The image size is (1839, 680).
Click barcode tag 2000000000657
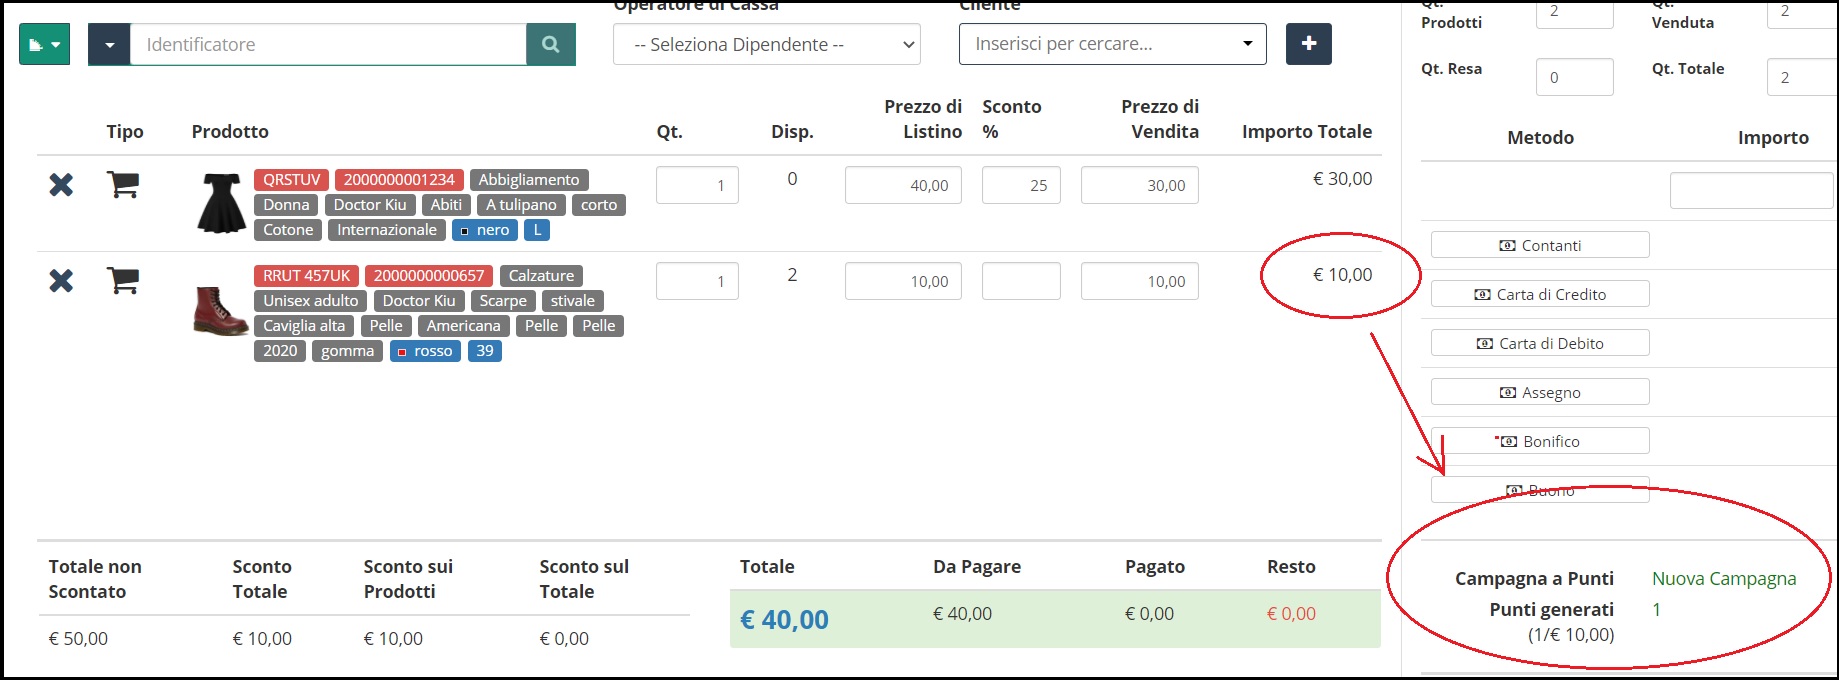pyautogui.click(x=428, y=276)
